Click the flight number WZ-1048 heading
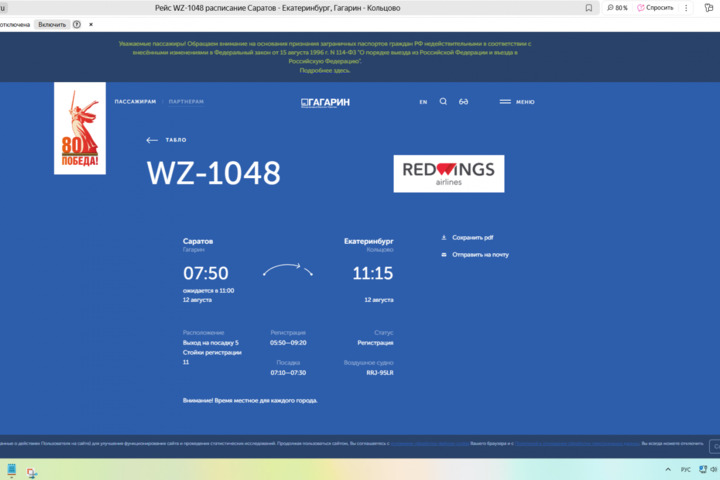The image size is (720, 480). click(x=214, y=173)
